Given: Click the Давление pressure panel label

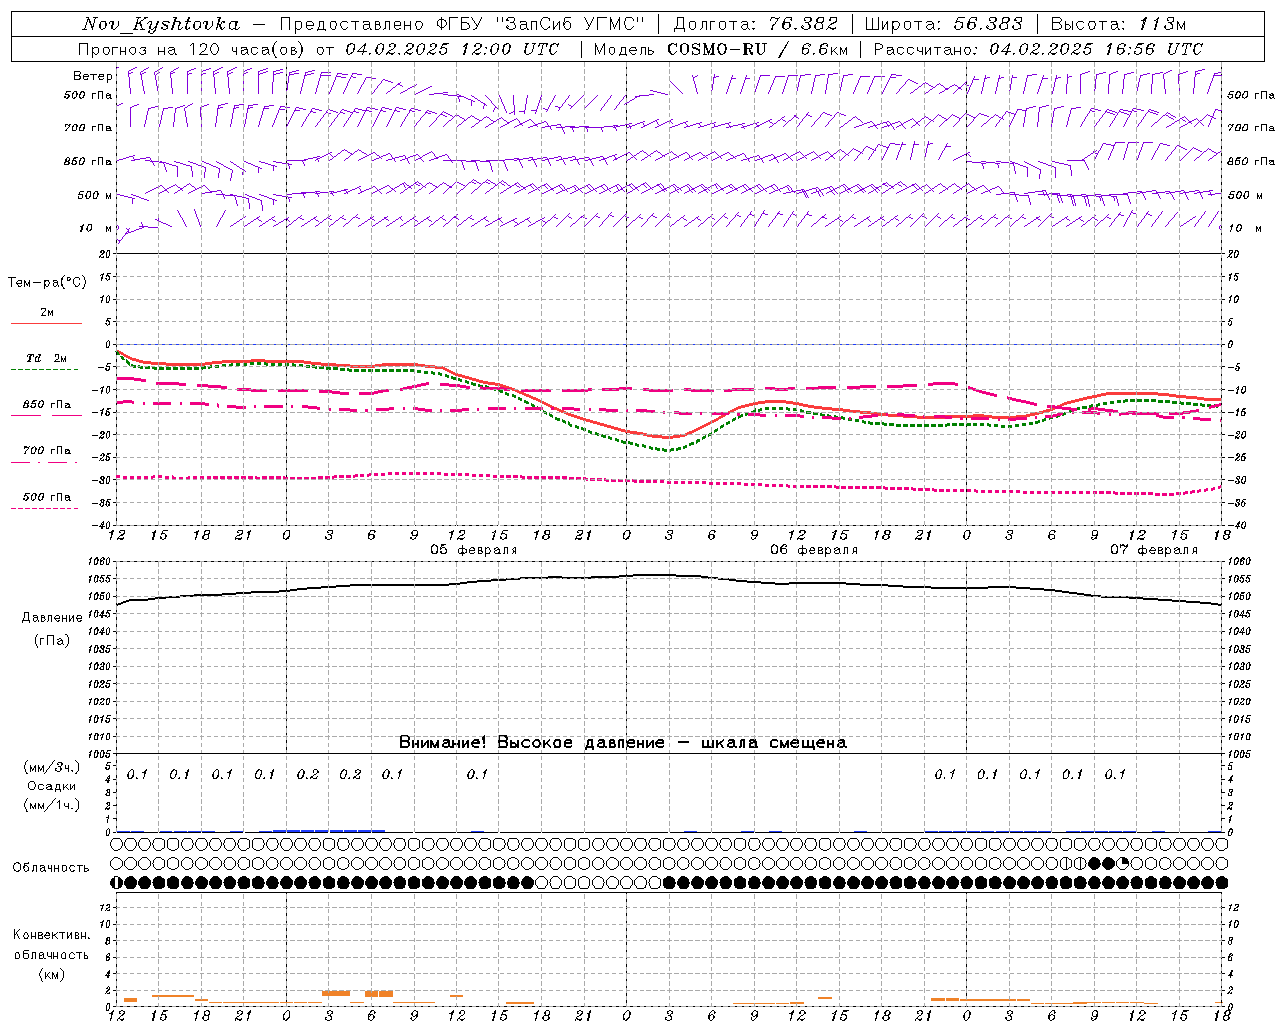Looking at the screenshot, I should coord(53,618).
